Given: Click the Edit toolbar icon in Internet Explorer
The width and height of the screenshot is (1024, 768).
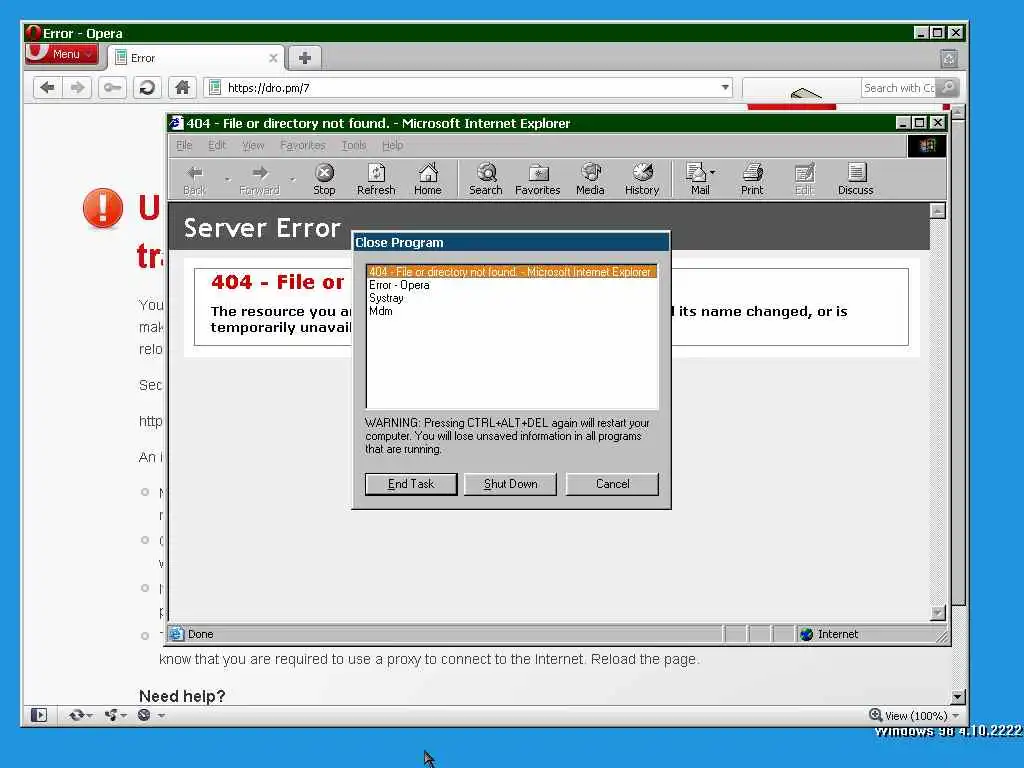Looking at the screenshot, I should [x=805, y=172].
